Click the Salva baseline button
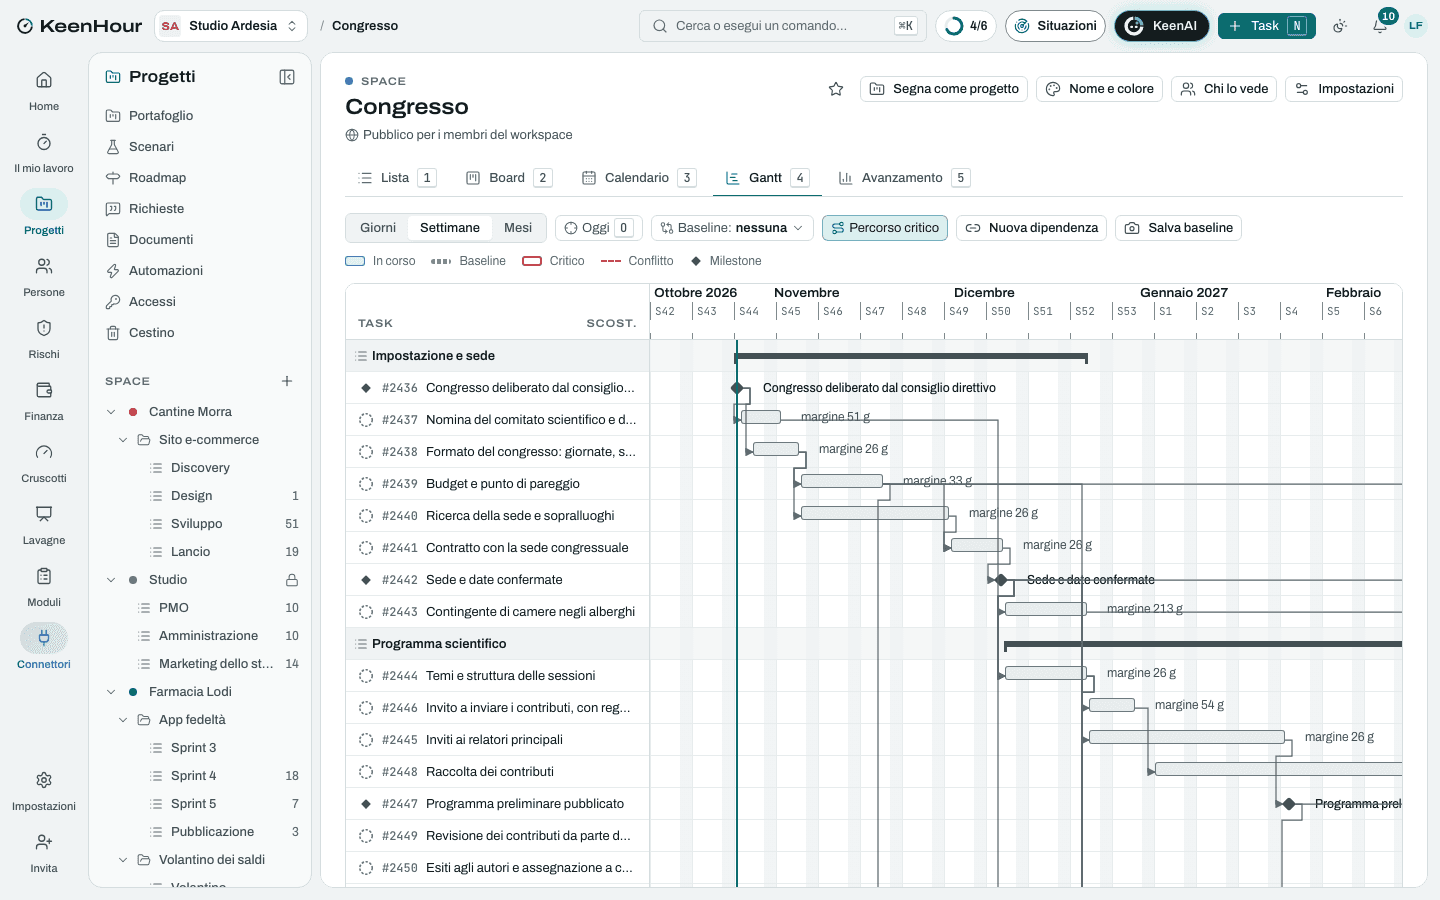This screenshot has width=1440, height=900. [1178, 228]
